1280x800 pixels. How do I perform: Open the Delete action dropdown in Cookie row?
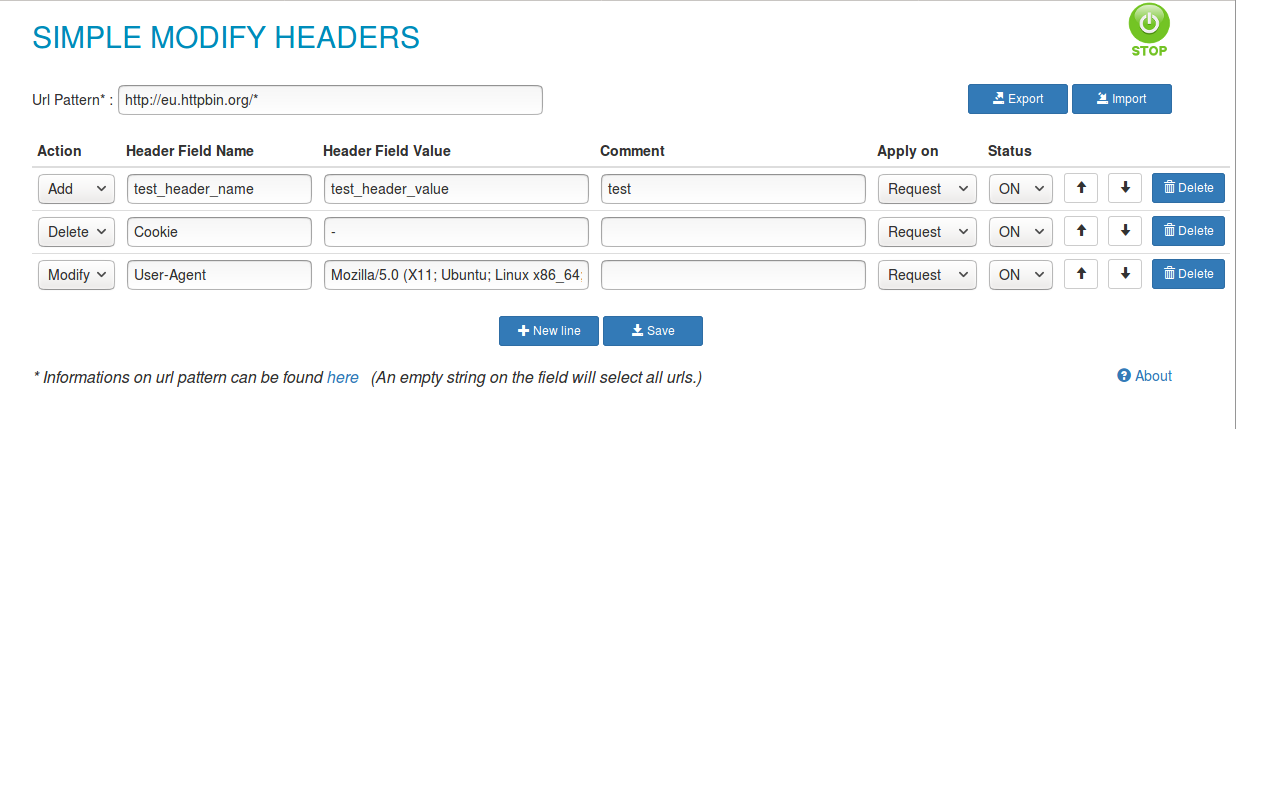click(x=76, y=232)
